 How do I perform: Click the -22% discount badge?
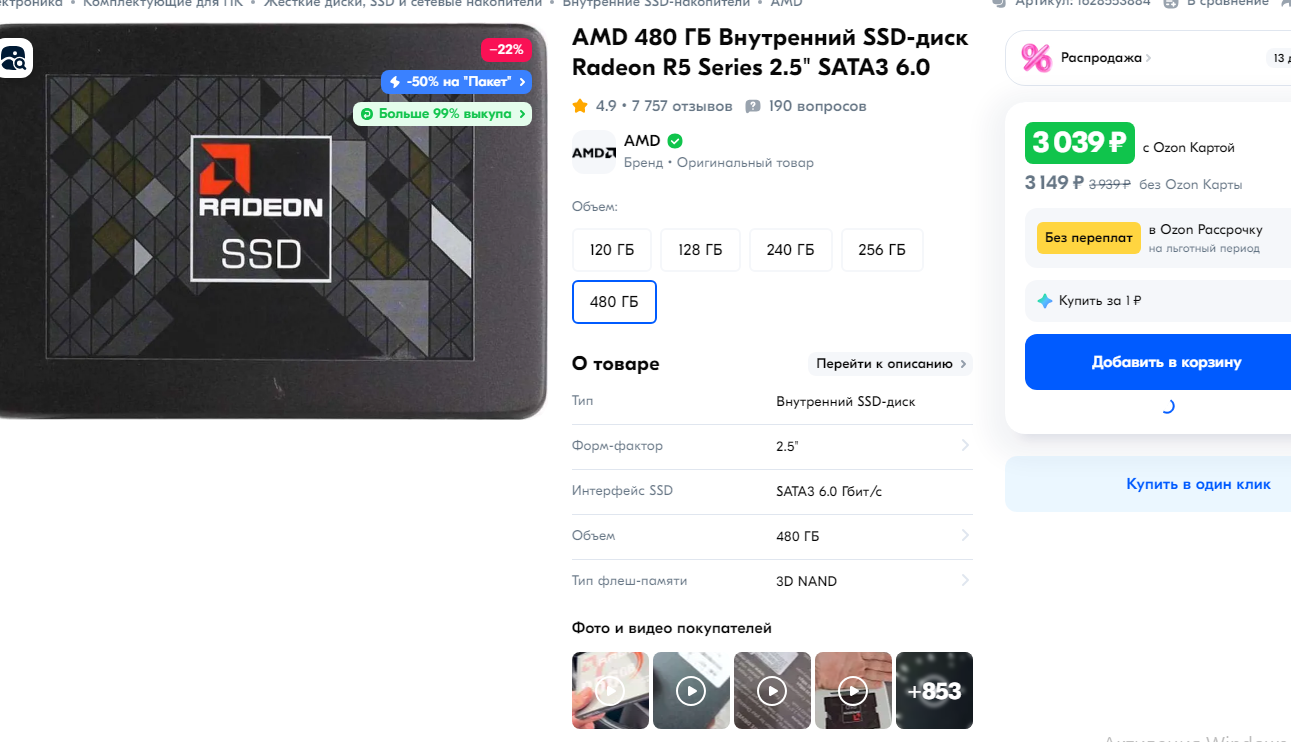[506, 49]
